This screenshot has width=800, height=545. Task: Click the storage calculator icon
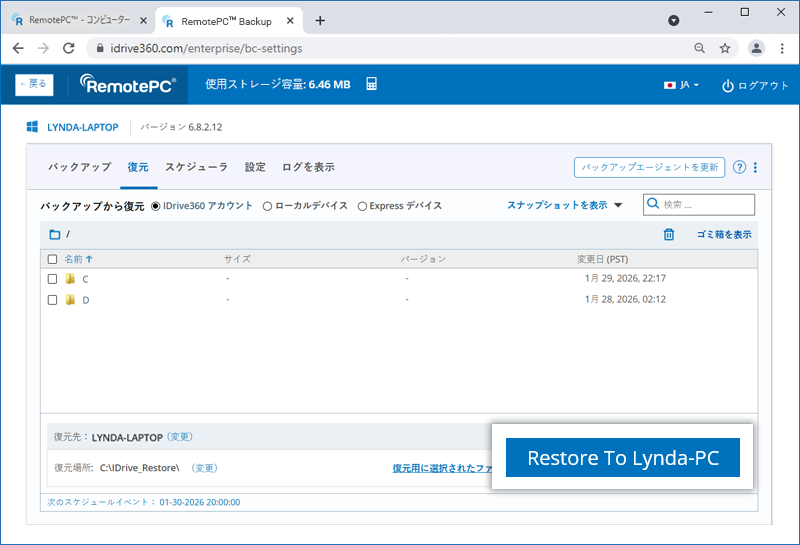point(371,84)
